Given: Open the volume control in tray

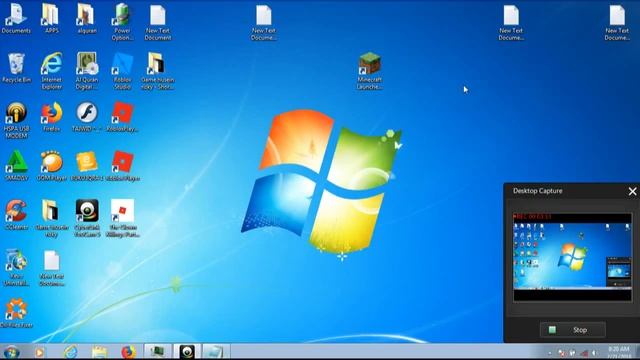Looking at the screenshot, I should click(594, 353).
